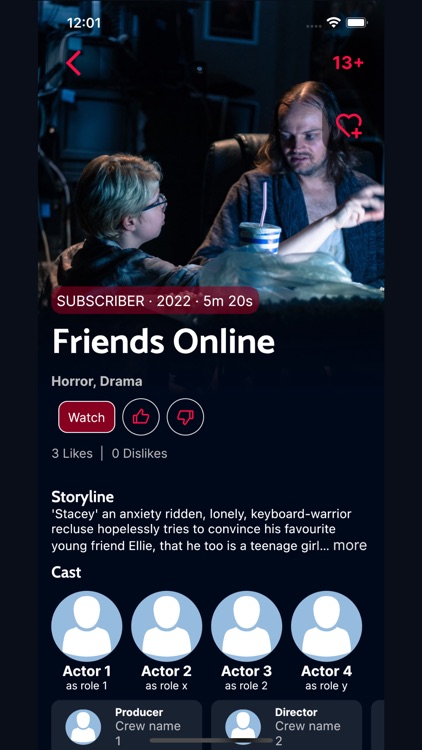Open Actor 3 profile avatar
Viewport: 422px width, 750px height.
[x=246, y=626]
